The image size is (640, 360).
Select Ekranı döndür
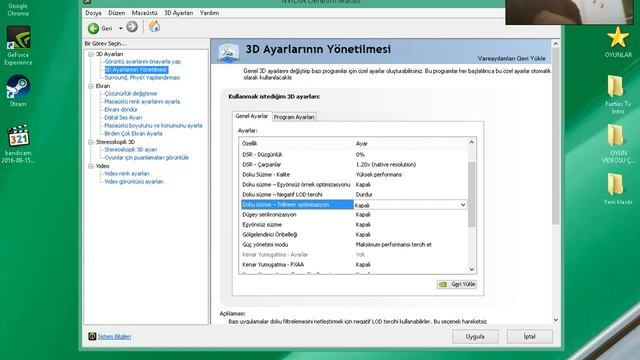121,109
